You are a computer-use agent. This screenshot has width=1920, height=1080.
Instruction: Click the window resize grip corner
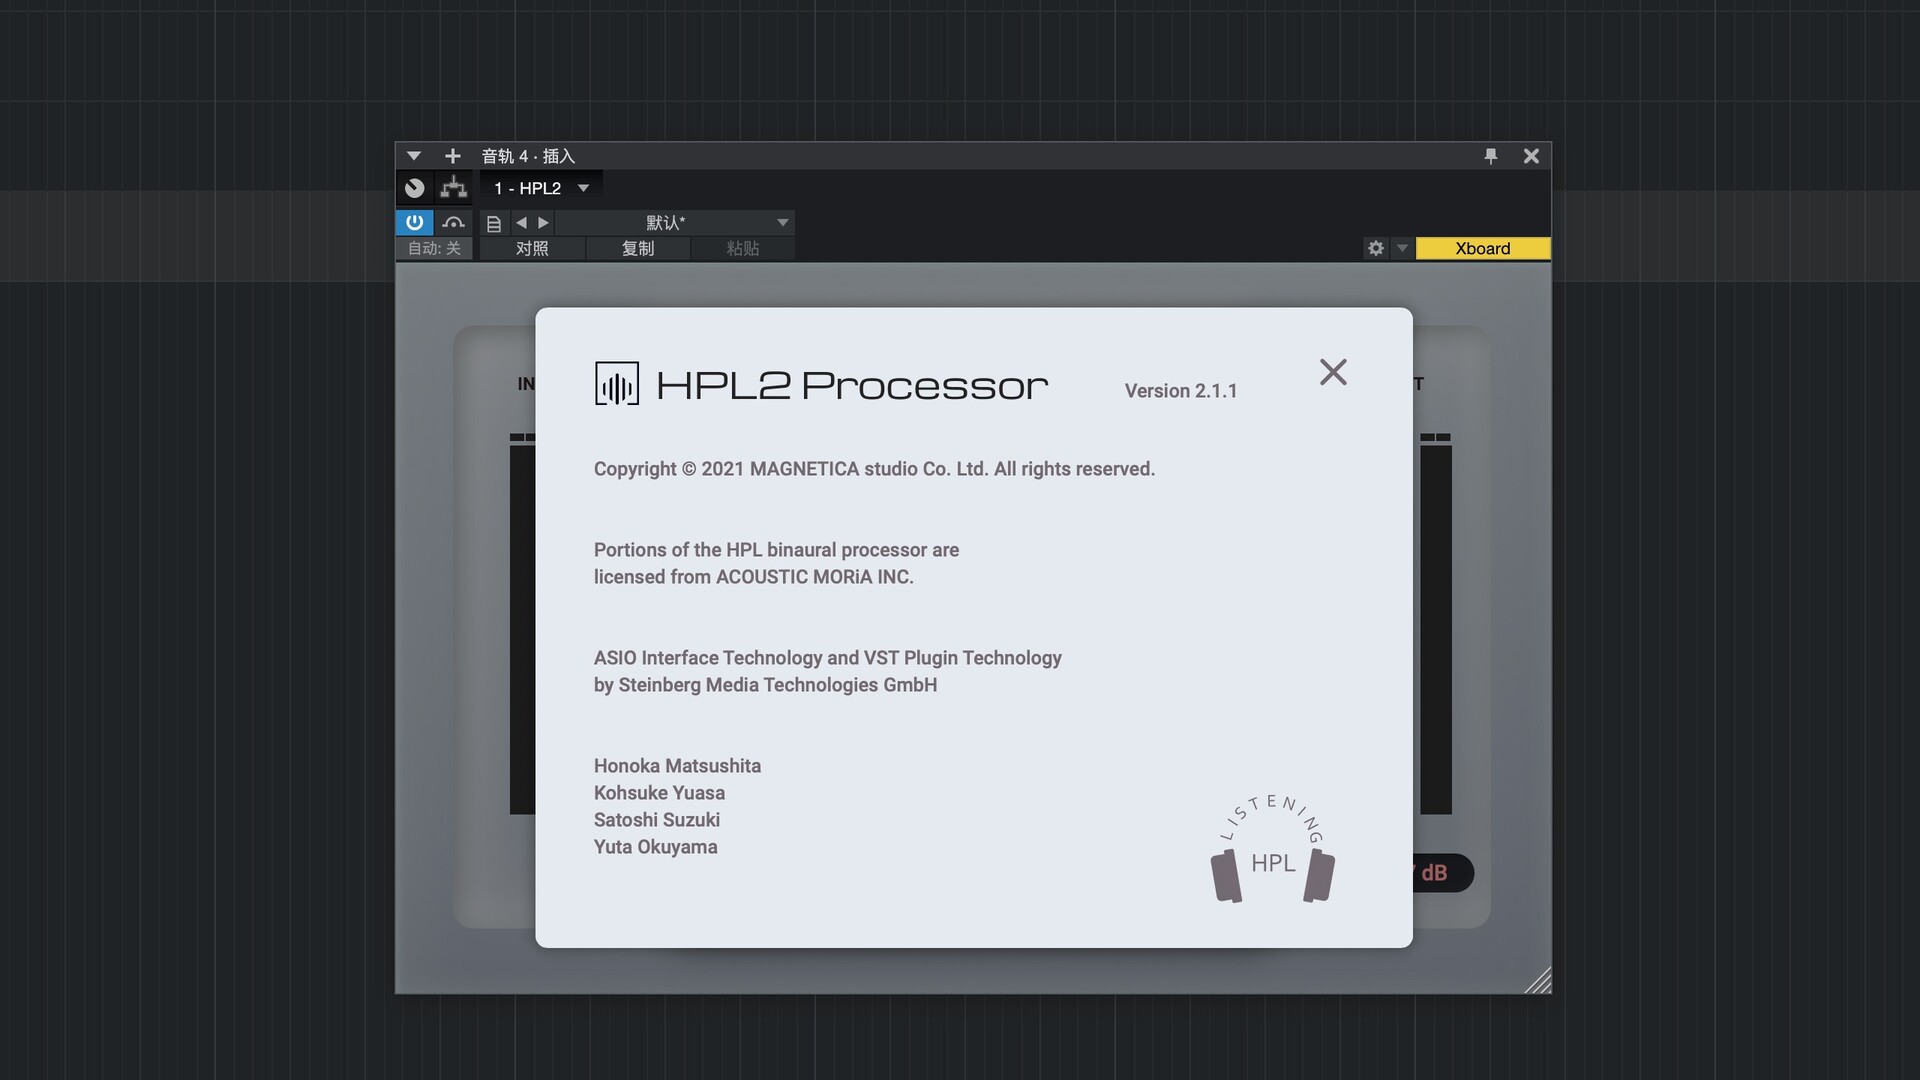1539,981
